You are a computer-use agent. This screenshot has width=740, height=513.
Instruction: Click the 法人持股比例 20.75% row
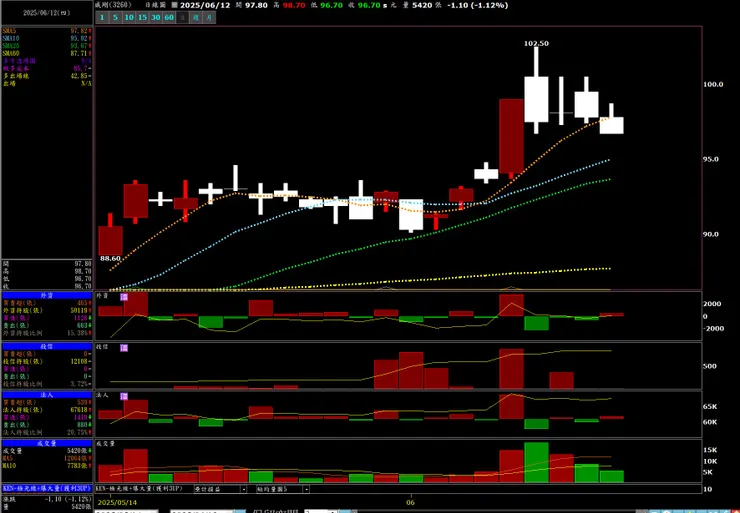click(x=47, y=433)
